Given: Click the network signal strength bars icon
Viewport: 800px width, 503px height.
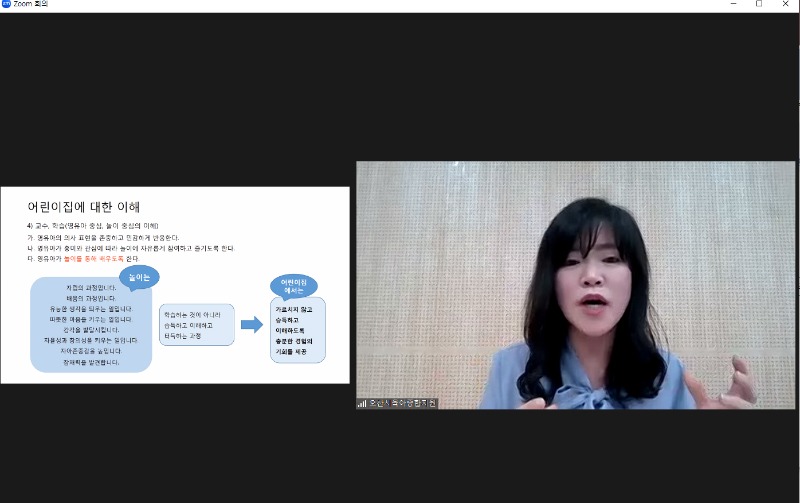Looking at the screenshot, I should (362, 403).
